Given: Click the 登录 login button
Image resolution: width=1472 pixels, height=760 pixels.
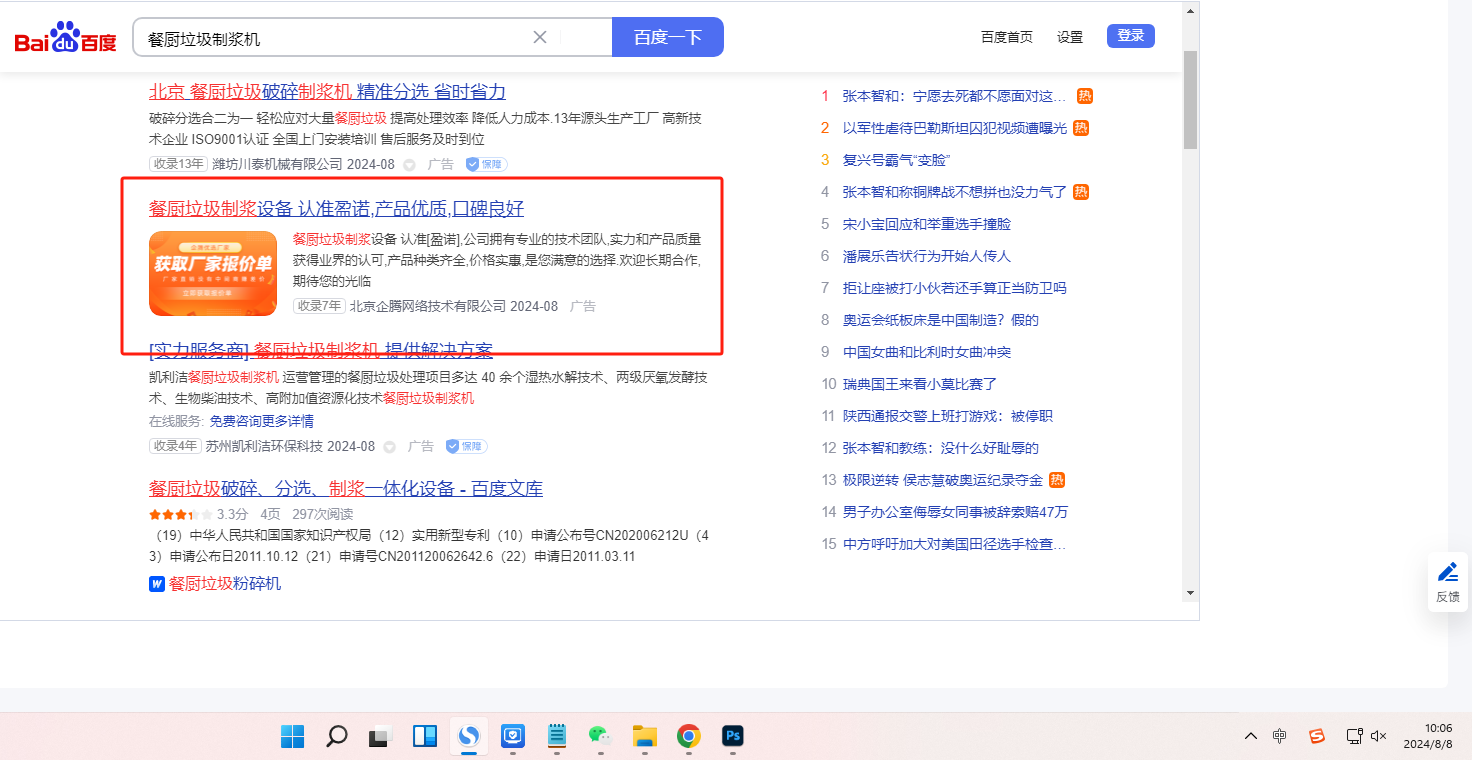Looking at the screenshot, I should pos(1130,36).
